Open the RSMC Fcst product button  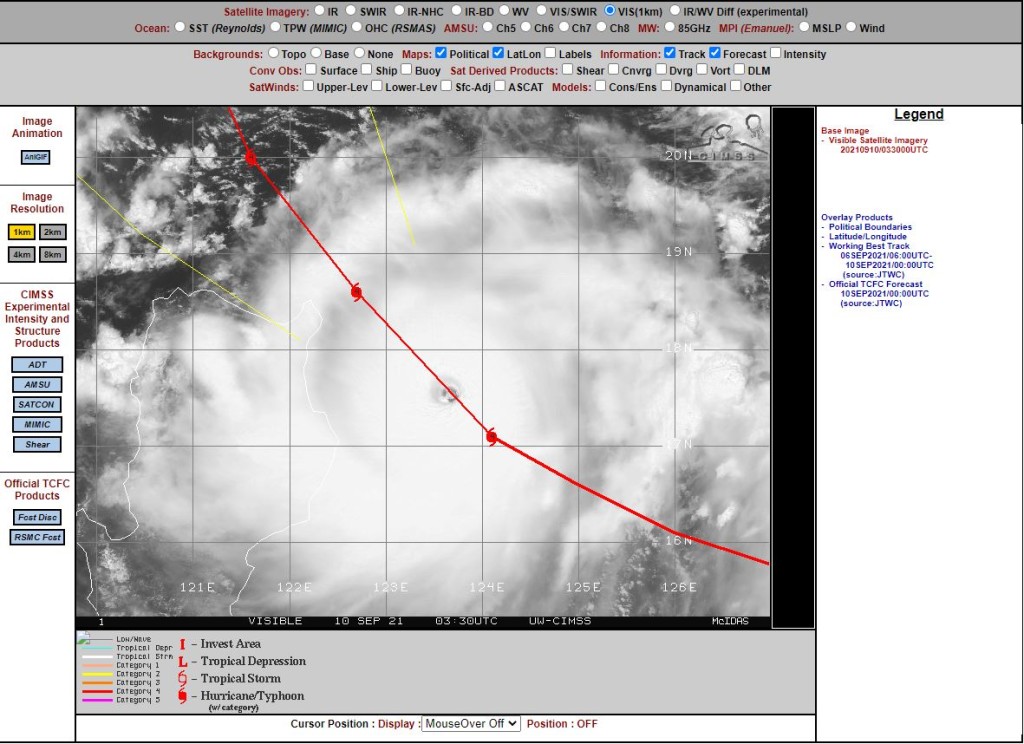[37, 537]
